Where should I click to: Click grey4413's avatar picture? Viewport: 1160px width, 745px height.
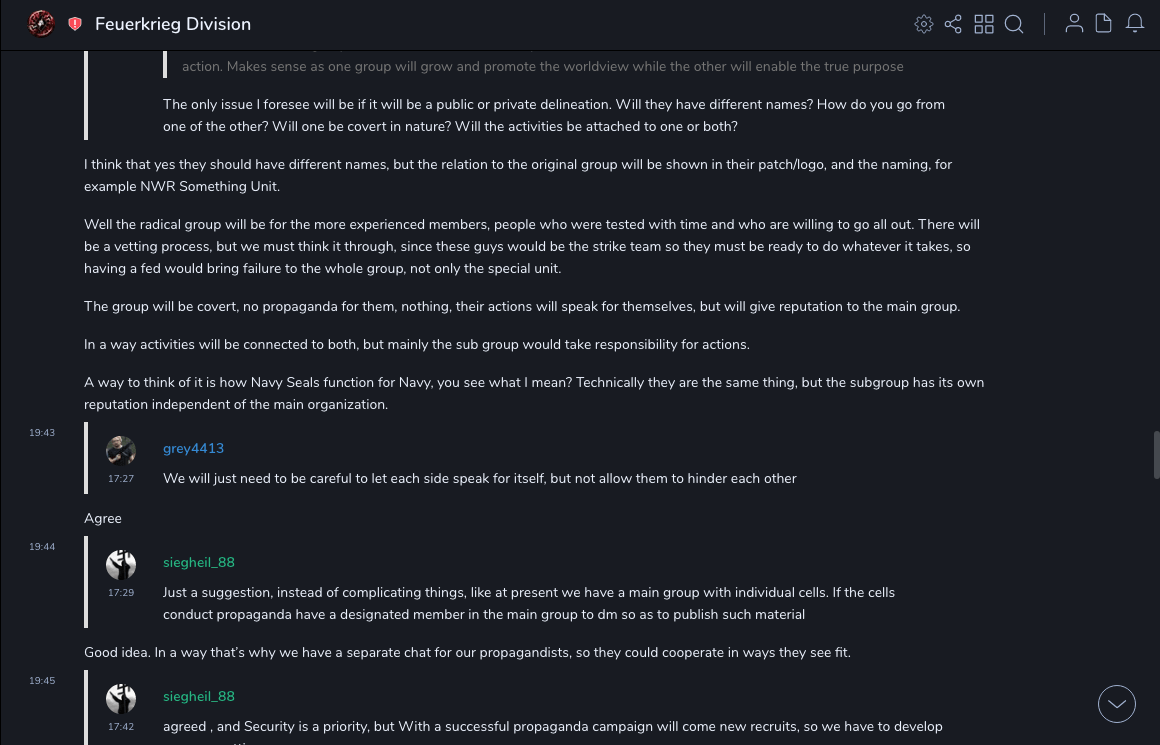coord(121,451)
